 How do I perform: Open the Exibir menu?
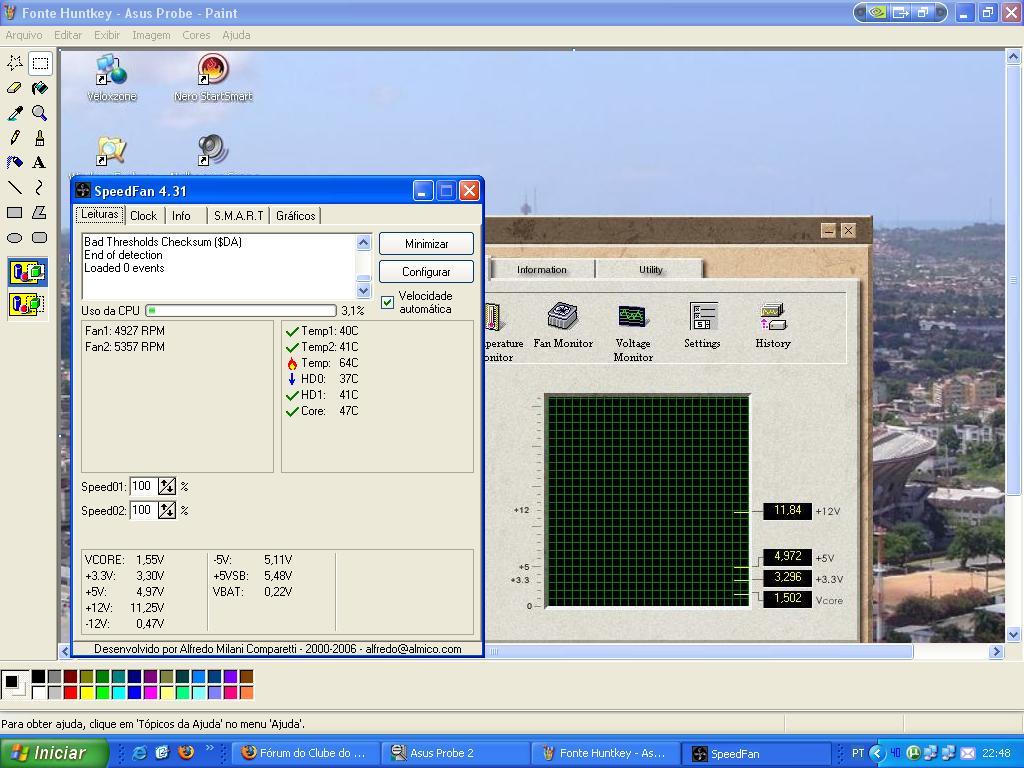107,35
